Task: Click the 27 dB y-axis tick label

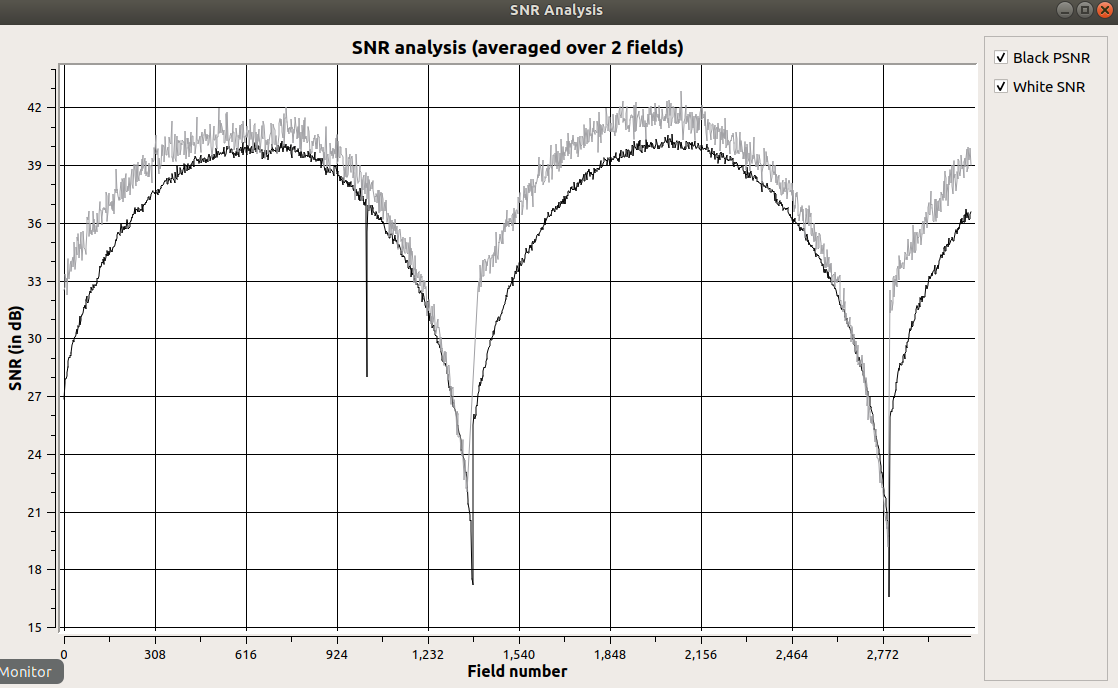Action: (x=34, y=397)
